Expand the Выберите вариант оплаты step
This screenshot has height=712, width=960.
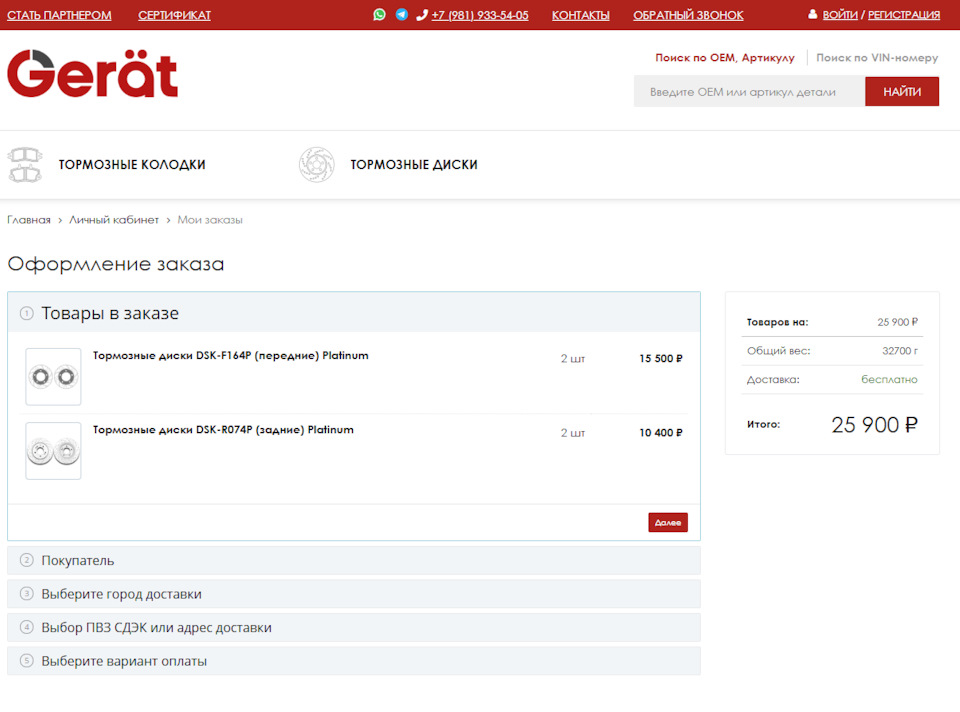coord(353,661)
